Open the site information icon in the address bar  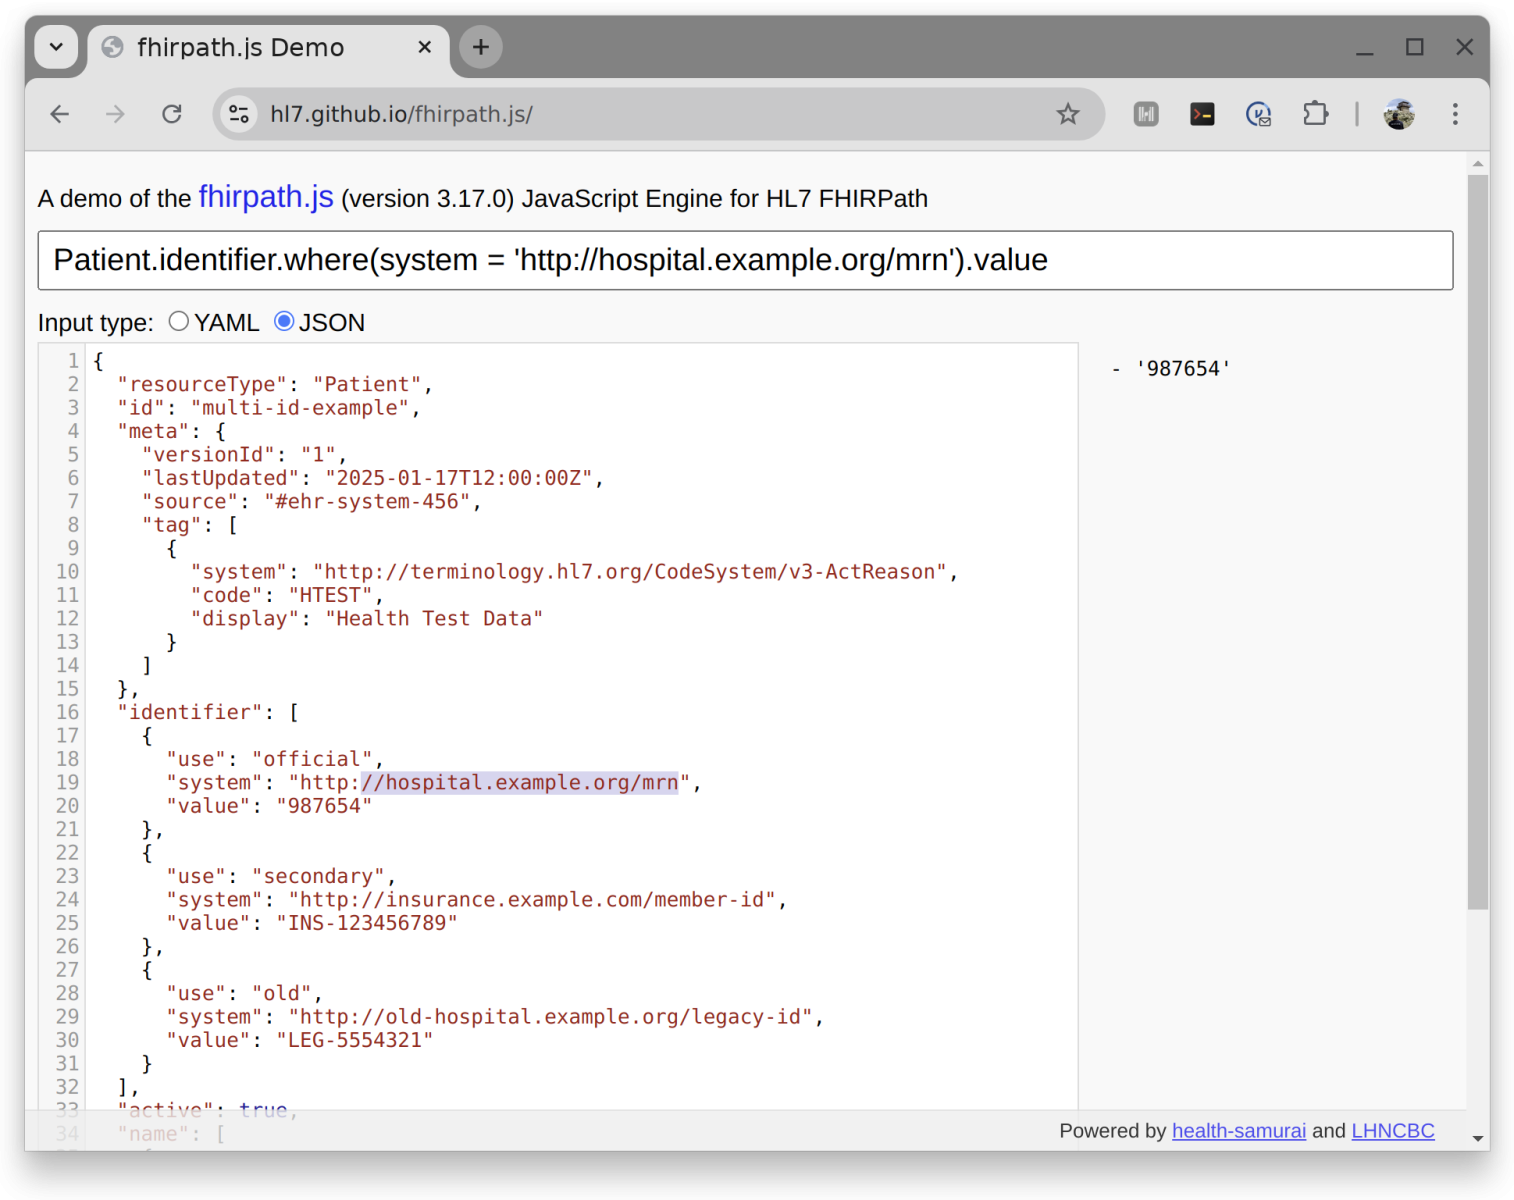(x=239, y=114)
